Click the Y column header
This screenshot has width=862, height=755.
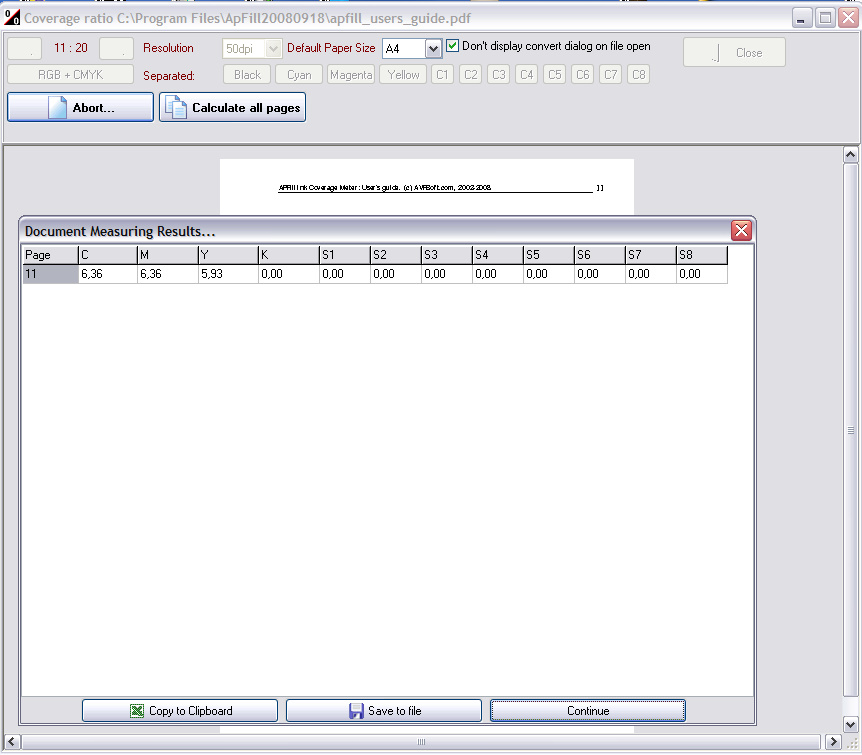[x=228, y=255]
